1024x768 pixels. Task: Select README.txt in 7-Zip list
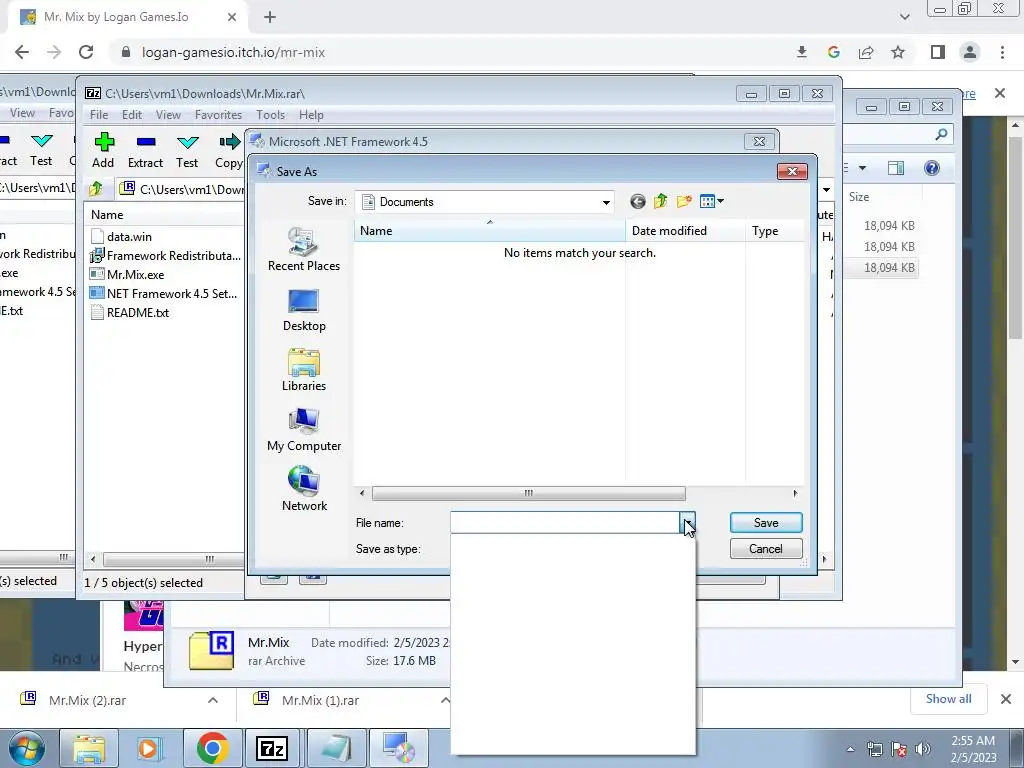click(138, 312)
